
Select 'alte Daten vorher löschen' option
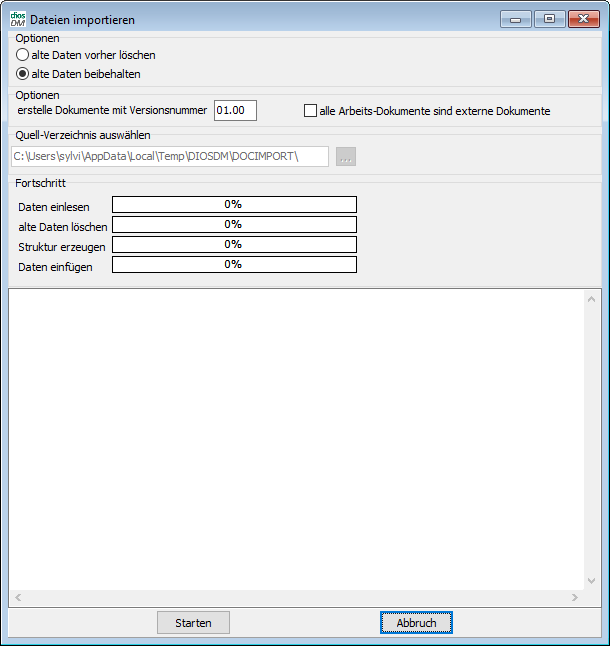click(x=23, y=56)
